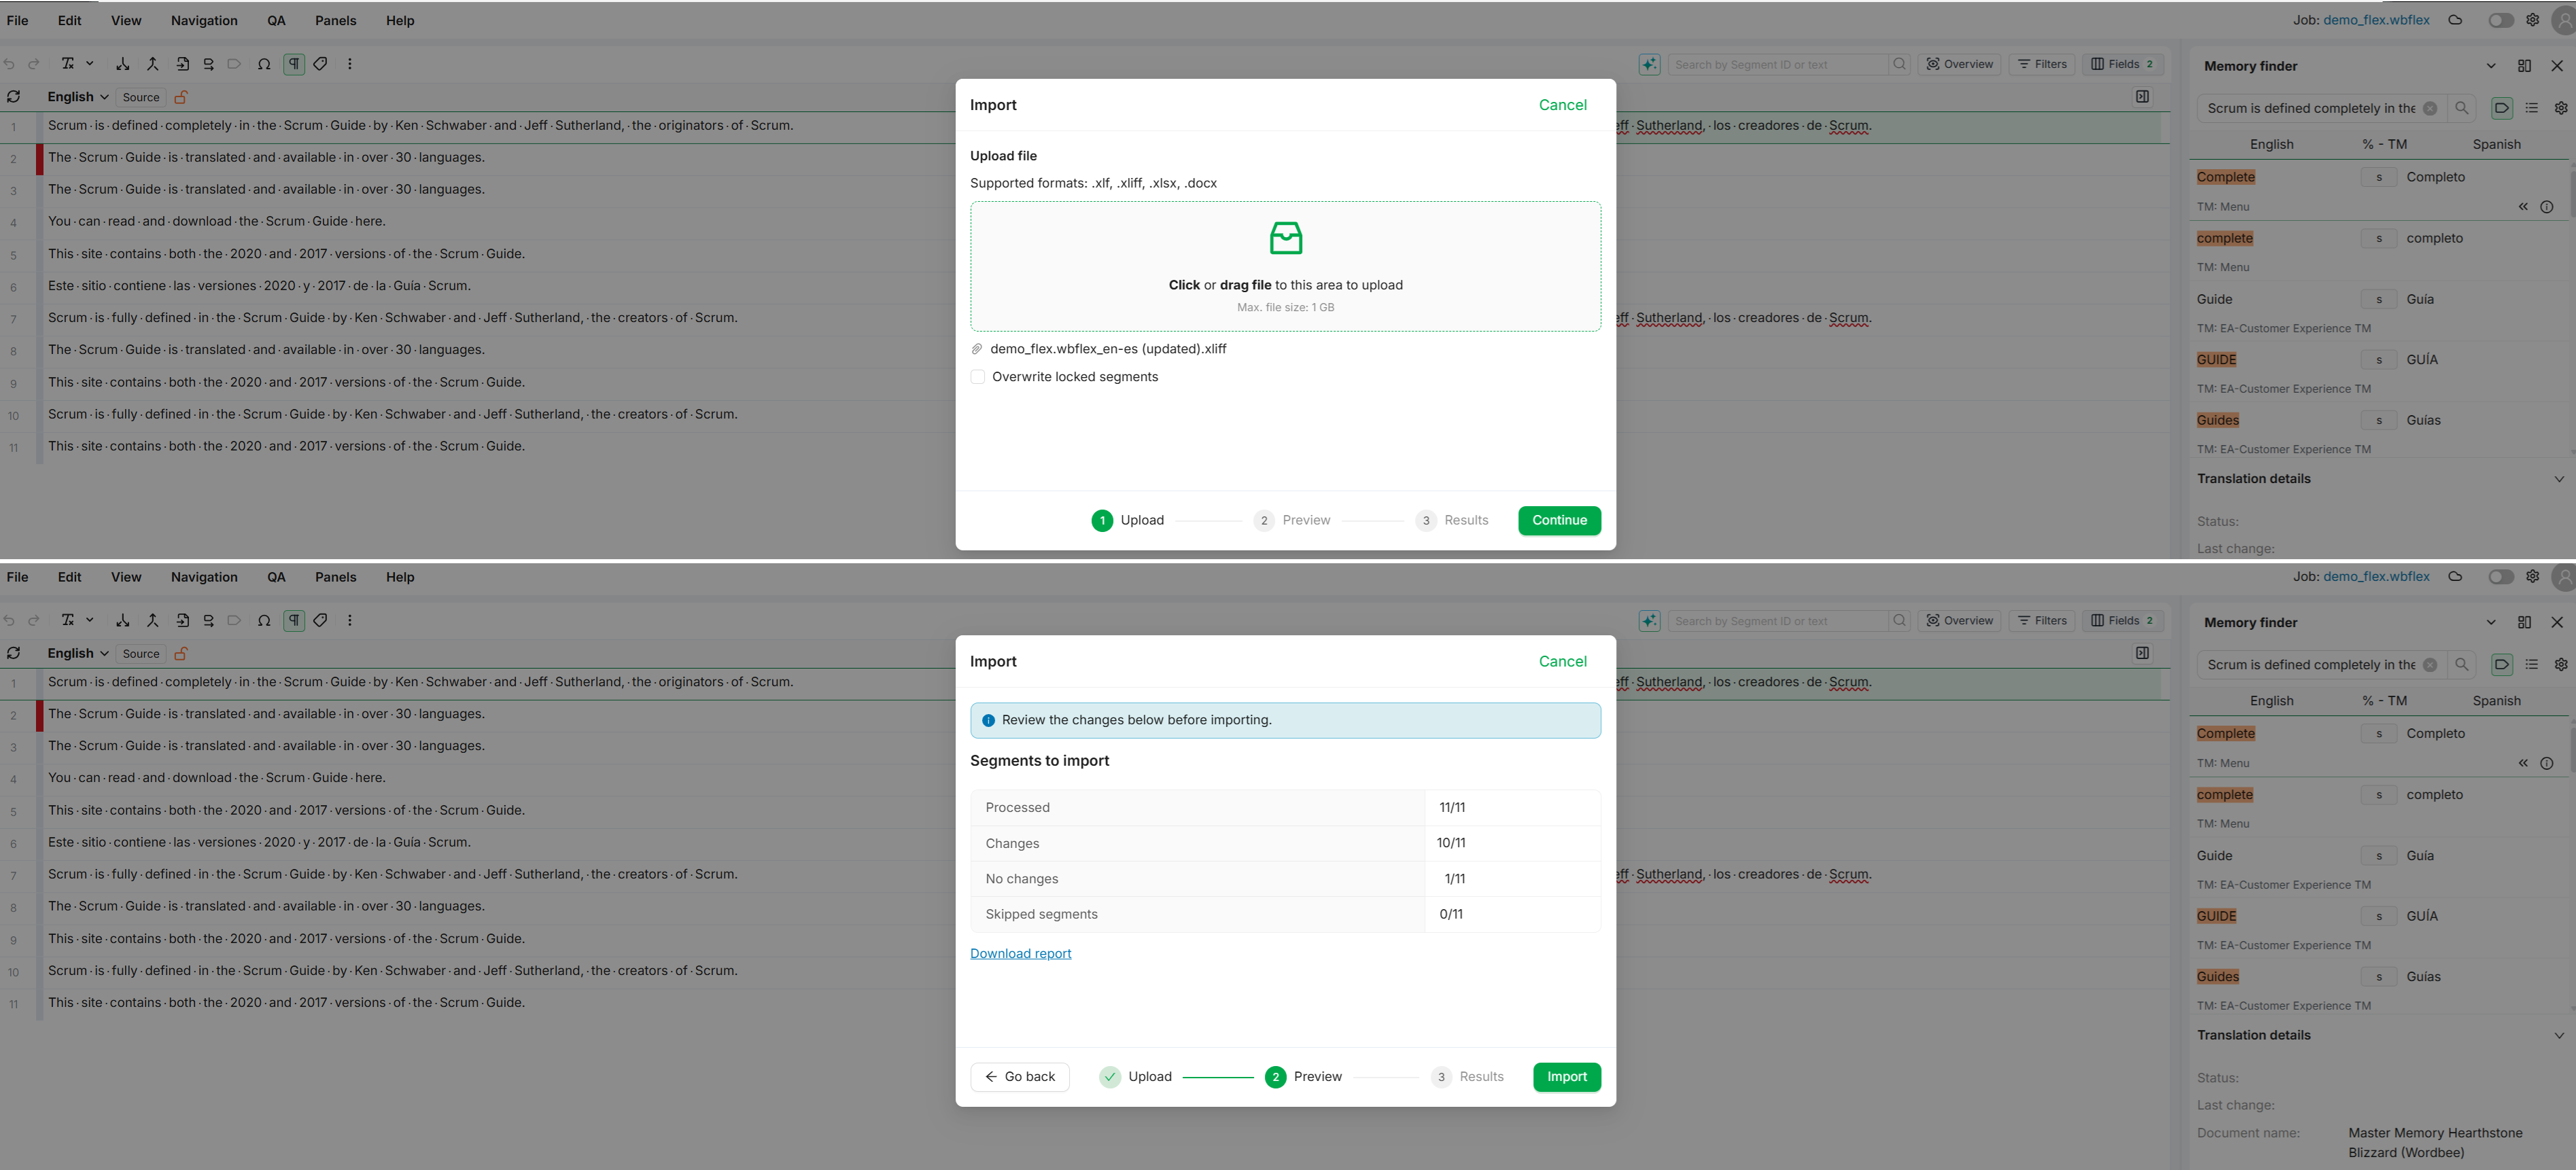Click Split segment icon in the Upload-step window

point(123,64)
